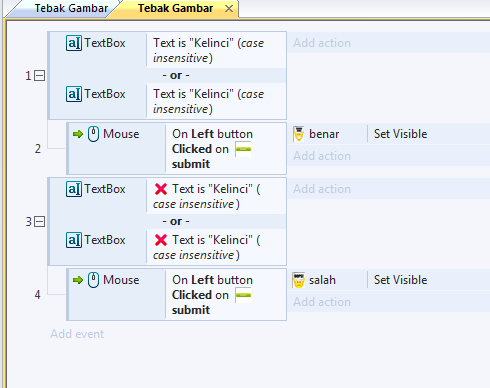Select the Set Visible action for salah

point(400,280)
